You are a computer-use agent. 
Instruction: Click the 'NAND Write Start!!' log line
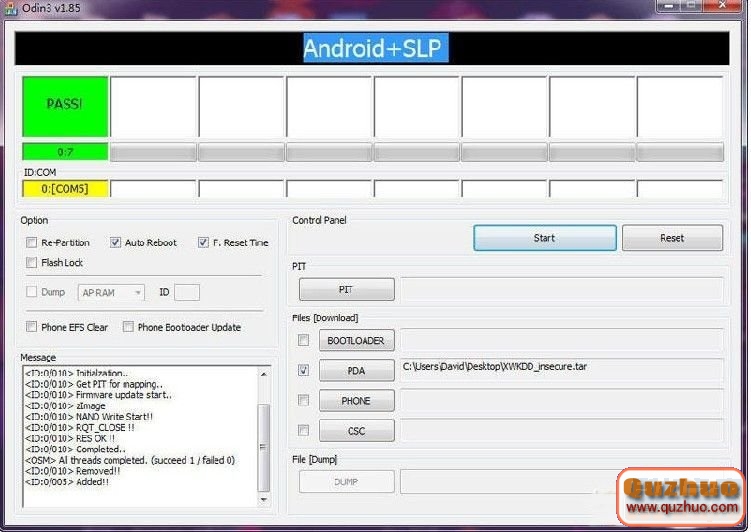[x=89, y=417]
